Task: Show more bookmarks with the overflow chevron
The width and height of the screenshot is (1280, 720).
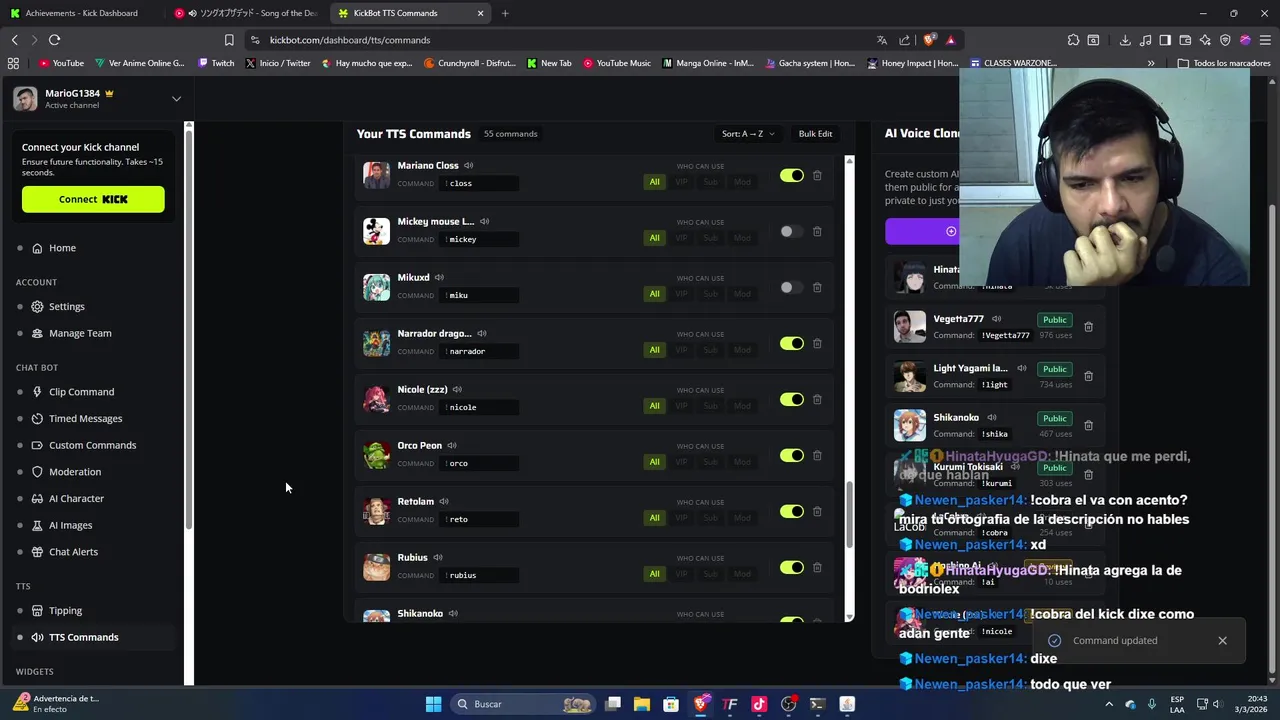Action: 1150,63
